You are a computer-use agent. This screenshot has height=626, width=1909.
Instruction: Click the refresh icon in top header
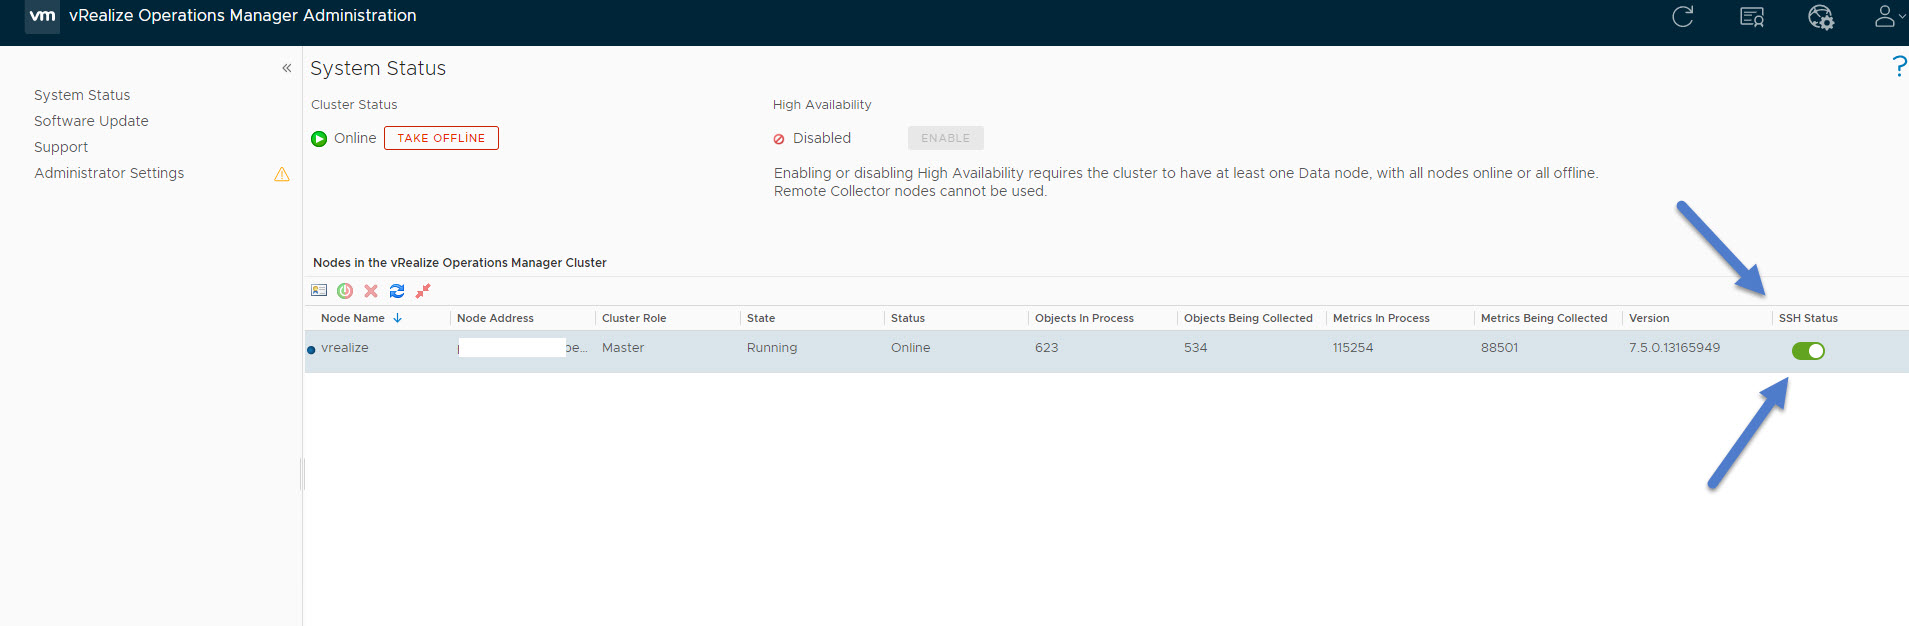[1683, 17]
